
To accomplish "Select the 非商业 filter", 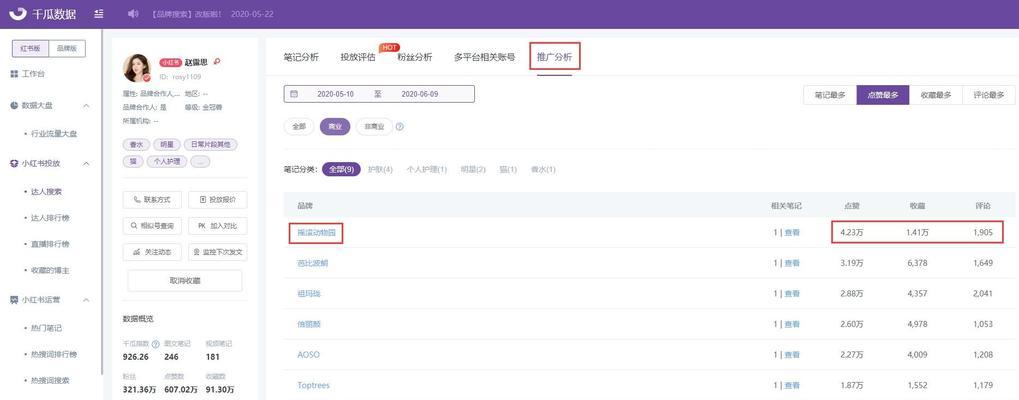I will pos(374,127).
